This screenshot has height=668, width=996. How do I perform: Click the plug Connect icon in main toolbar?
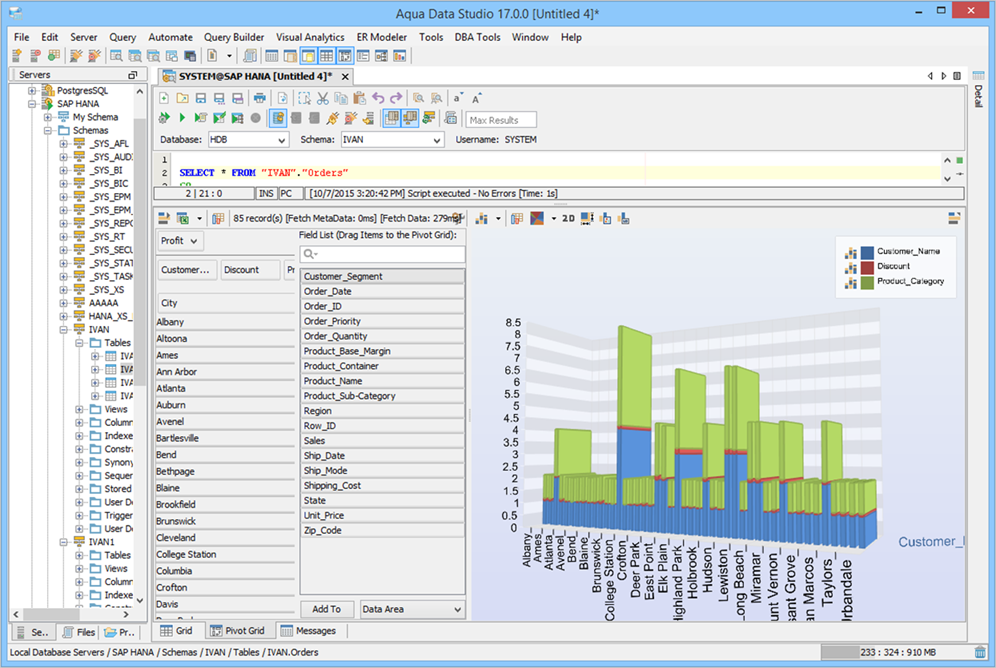coord(76,56)
